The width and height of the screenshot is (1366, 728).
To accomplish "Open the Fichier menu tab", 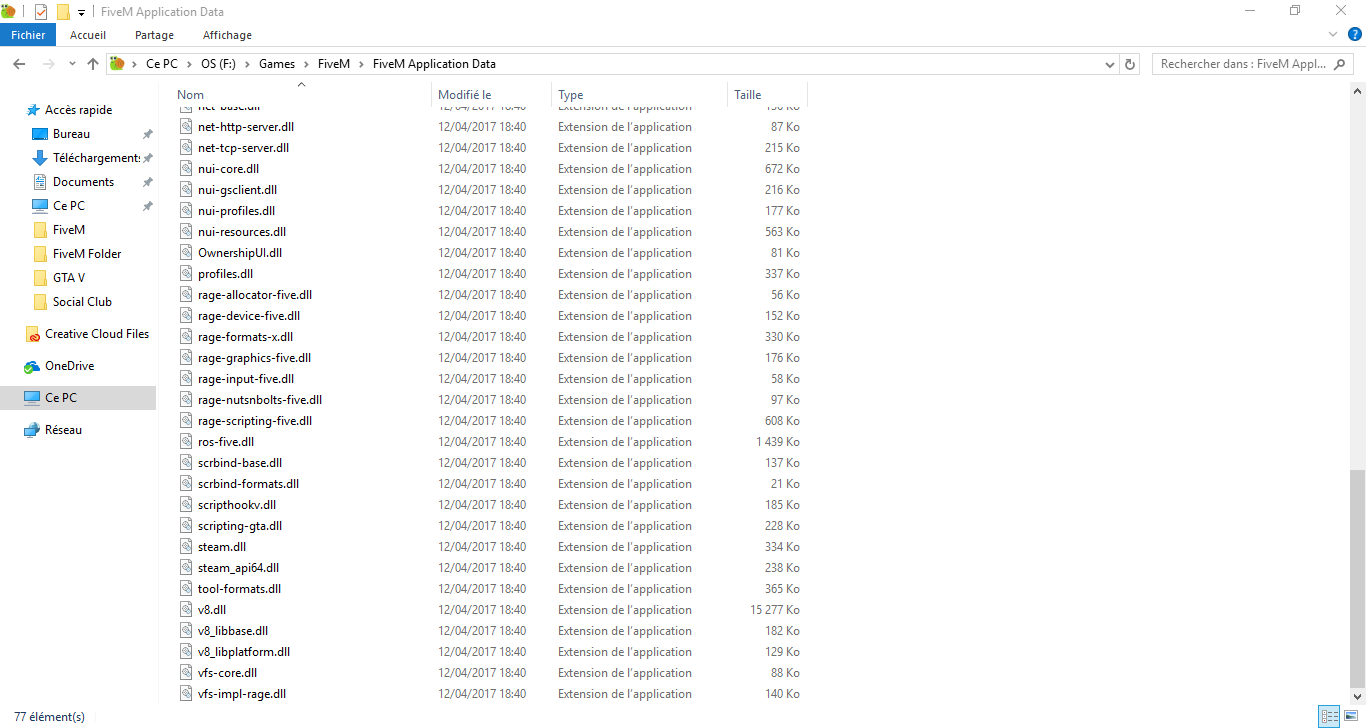I will [x=28, y=35].
